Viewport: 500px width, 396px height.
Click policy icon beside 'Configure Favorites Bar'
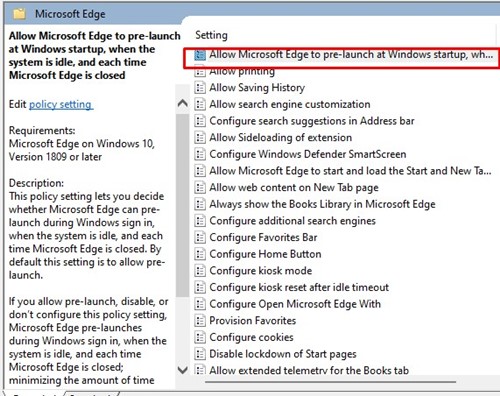pos(200,238)
